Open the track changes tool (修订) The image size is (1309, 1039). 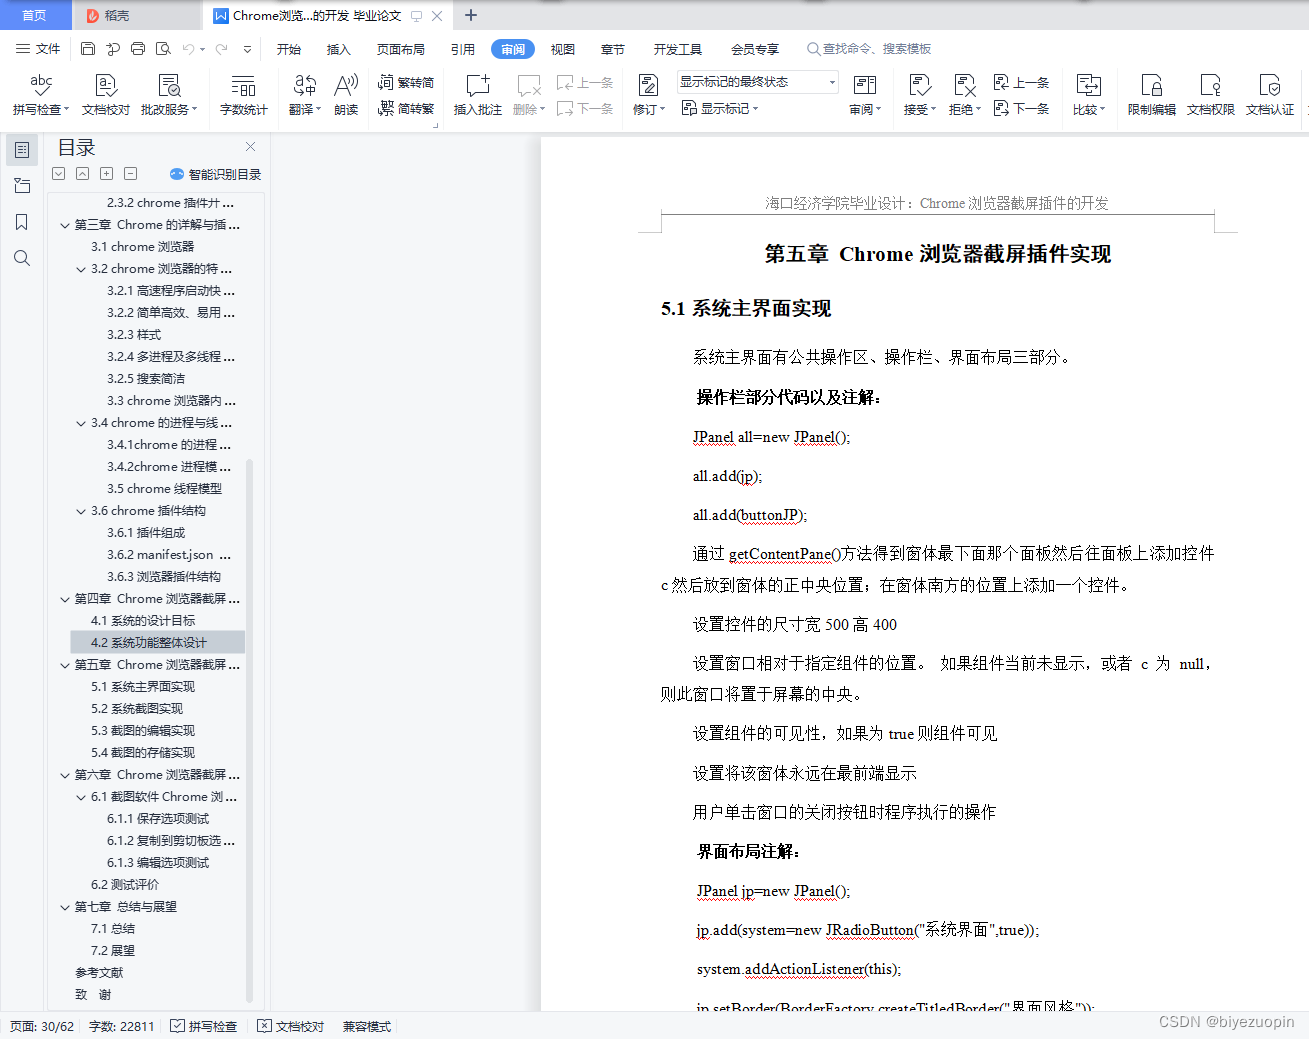point(649,95)
